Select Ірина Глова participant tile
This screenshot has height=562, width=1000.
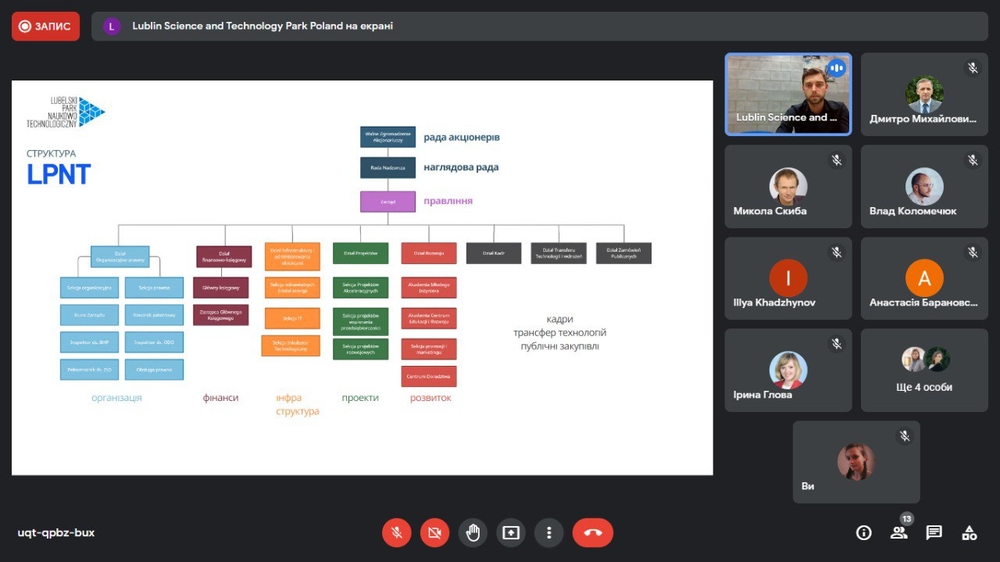[x=788, y=370]
